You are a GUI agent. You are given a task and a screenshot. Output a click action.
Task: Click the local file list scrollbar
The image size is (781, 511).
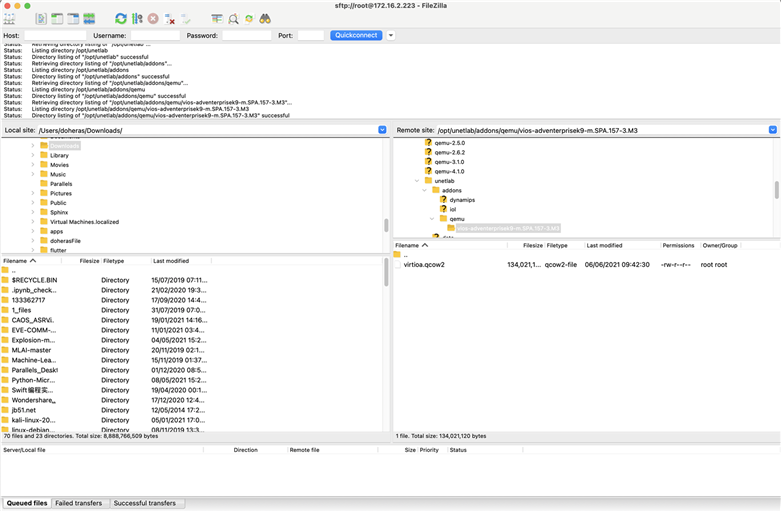(386, 272)
